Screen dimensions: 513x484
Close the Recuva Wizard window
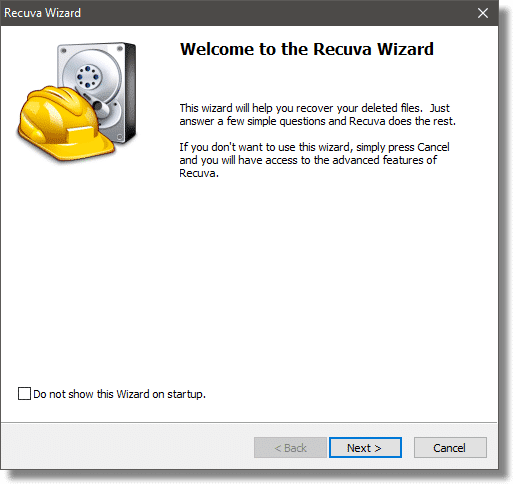pos(483,13)
